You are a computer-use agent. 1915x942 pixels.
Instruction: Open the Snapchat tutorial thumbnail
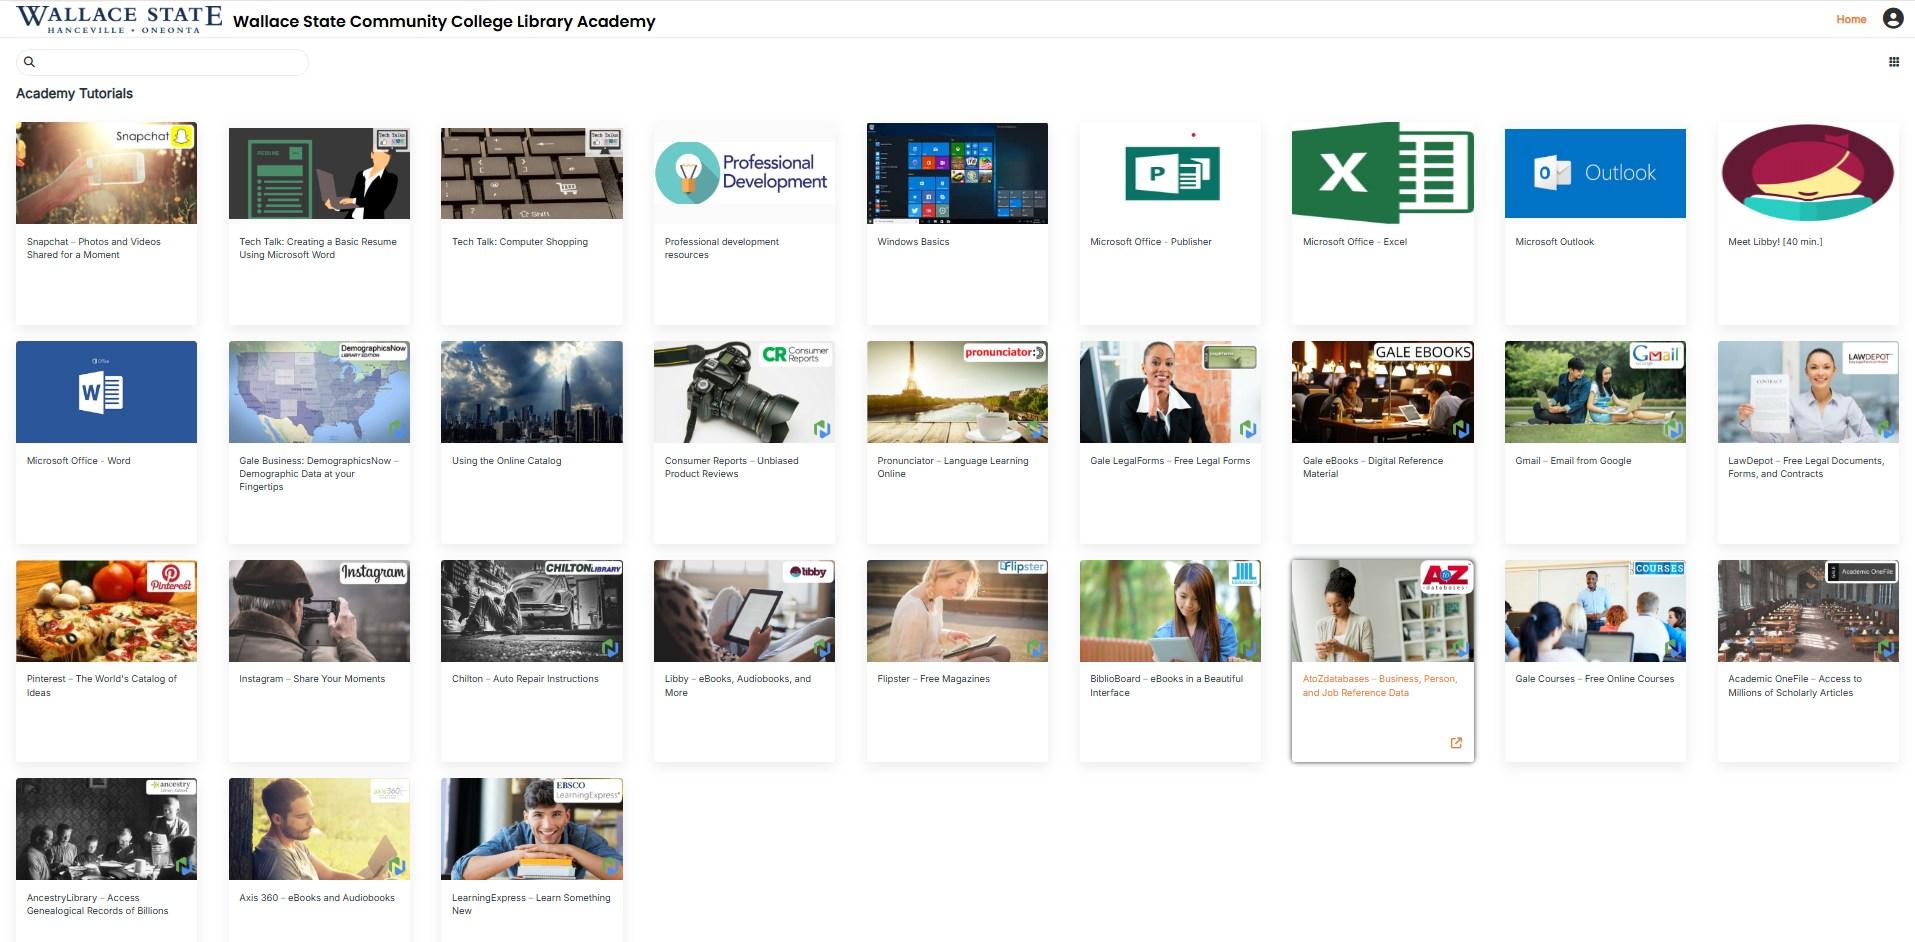106,173
